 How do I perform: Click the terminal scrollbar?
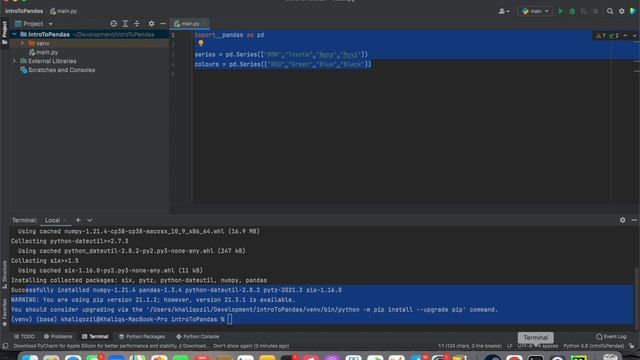tap(636, 298)
